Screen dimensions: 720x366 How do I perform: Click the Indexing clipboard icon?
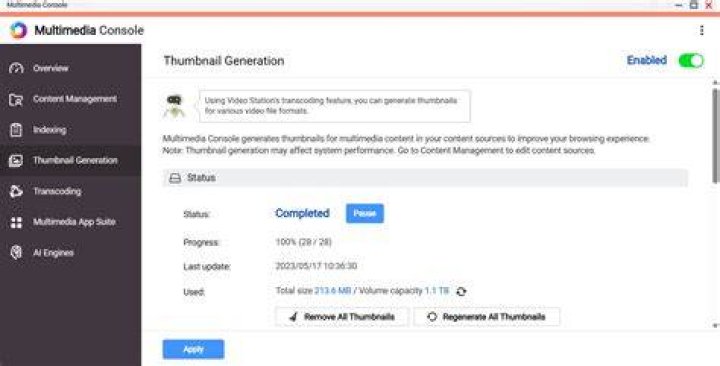(16, 130)
